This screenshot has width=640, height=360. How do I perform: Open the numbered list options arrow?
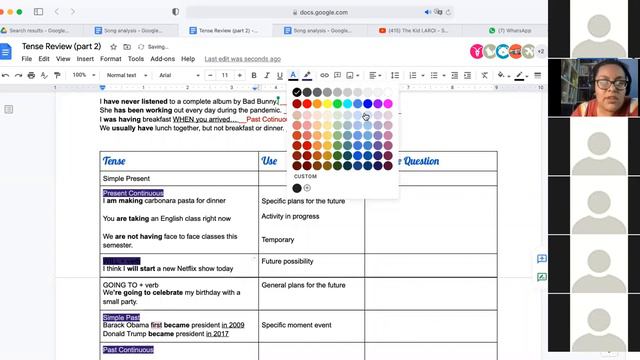[423, 76]
